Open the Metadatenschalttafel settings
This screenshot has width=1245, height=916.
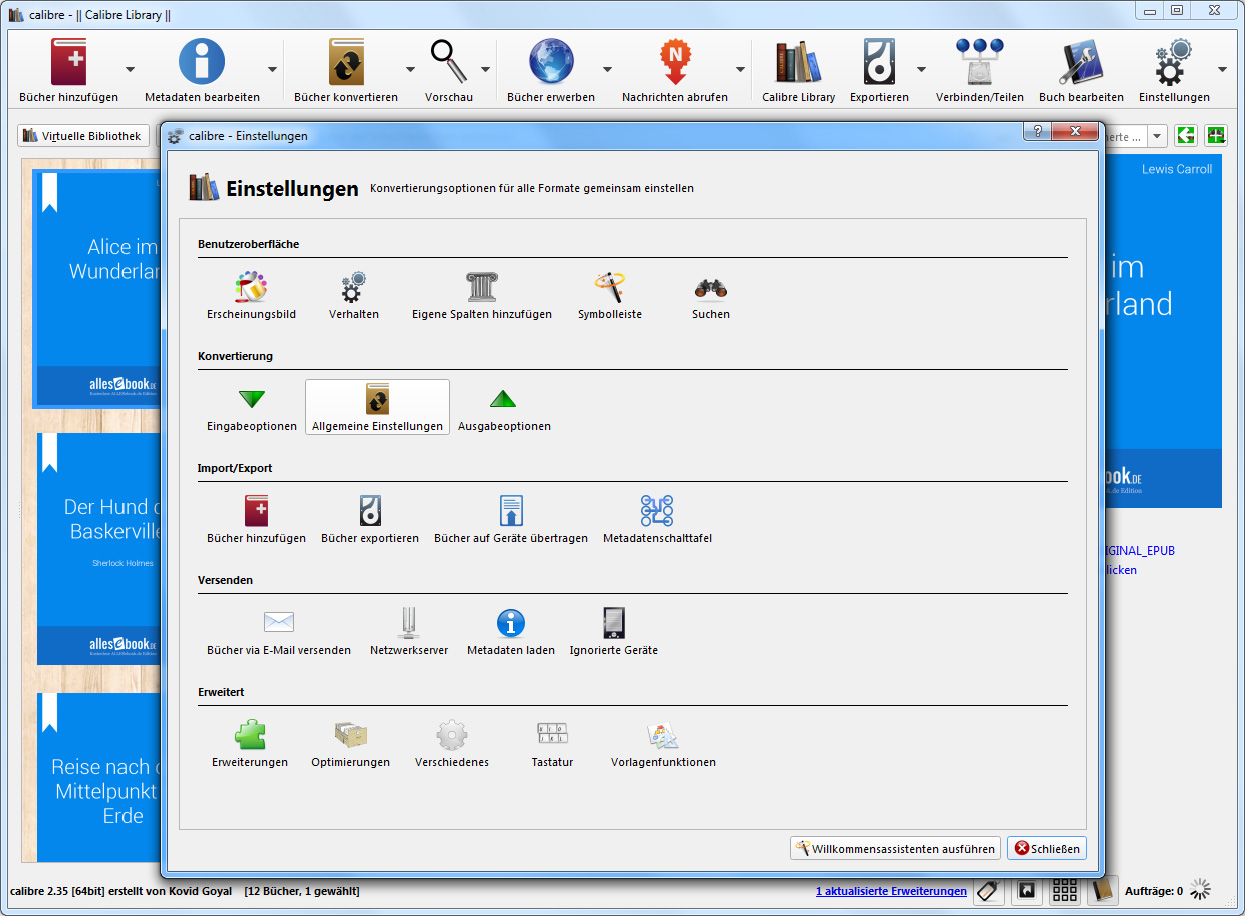[x=657, y=520]
